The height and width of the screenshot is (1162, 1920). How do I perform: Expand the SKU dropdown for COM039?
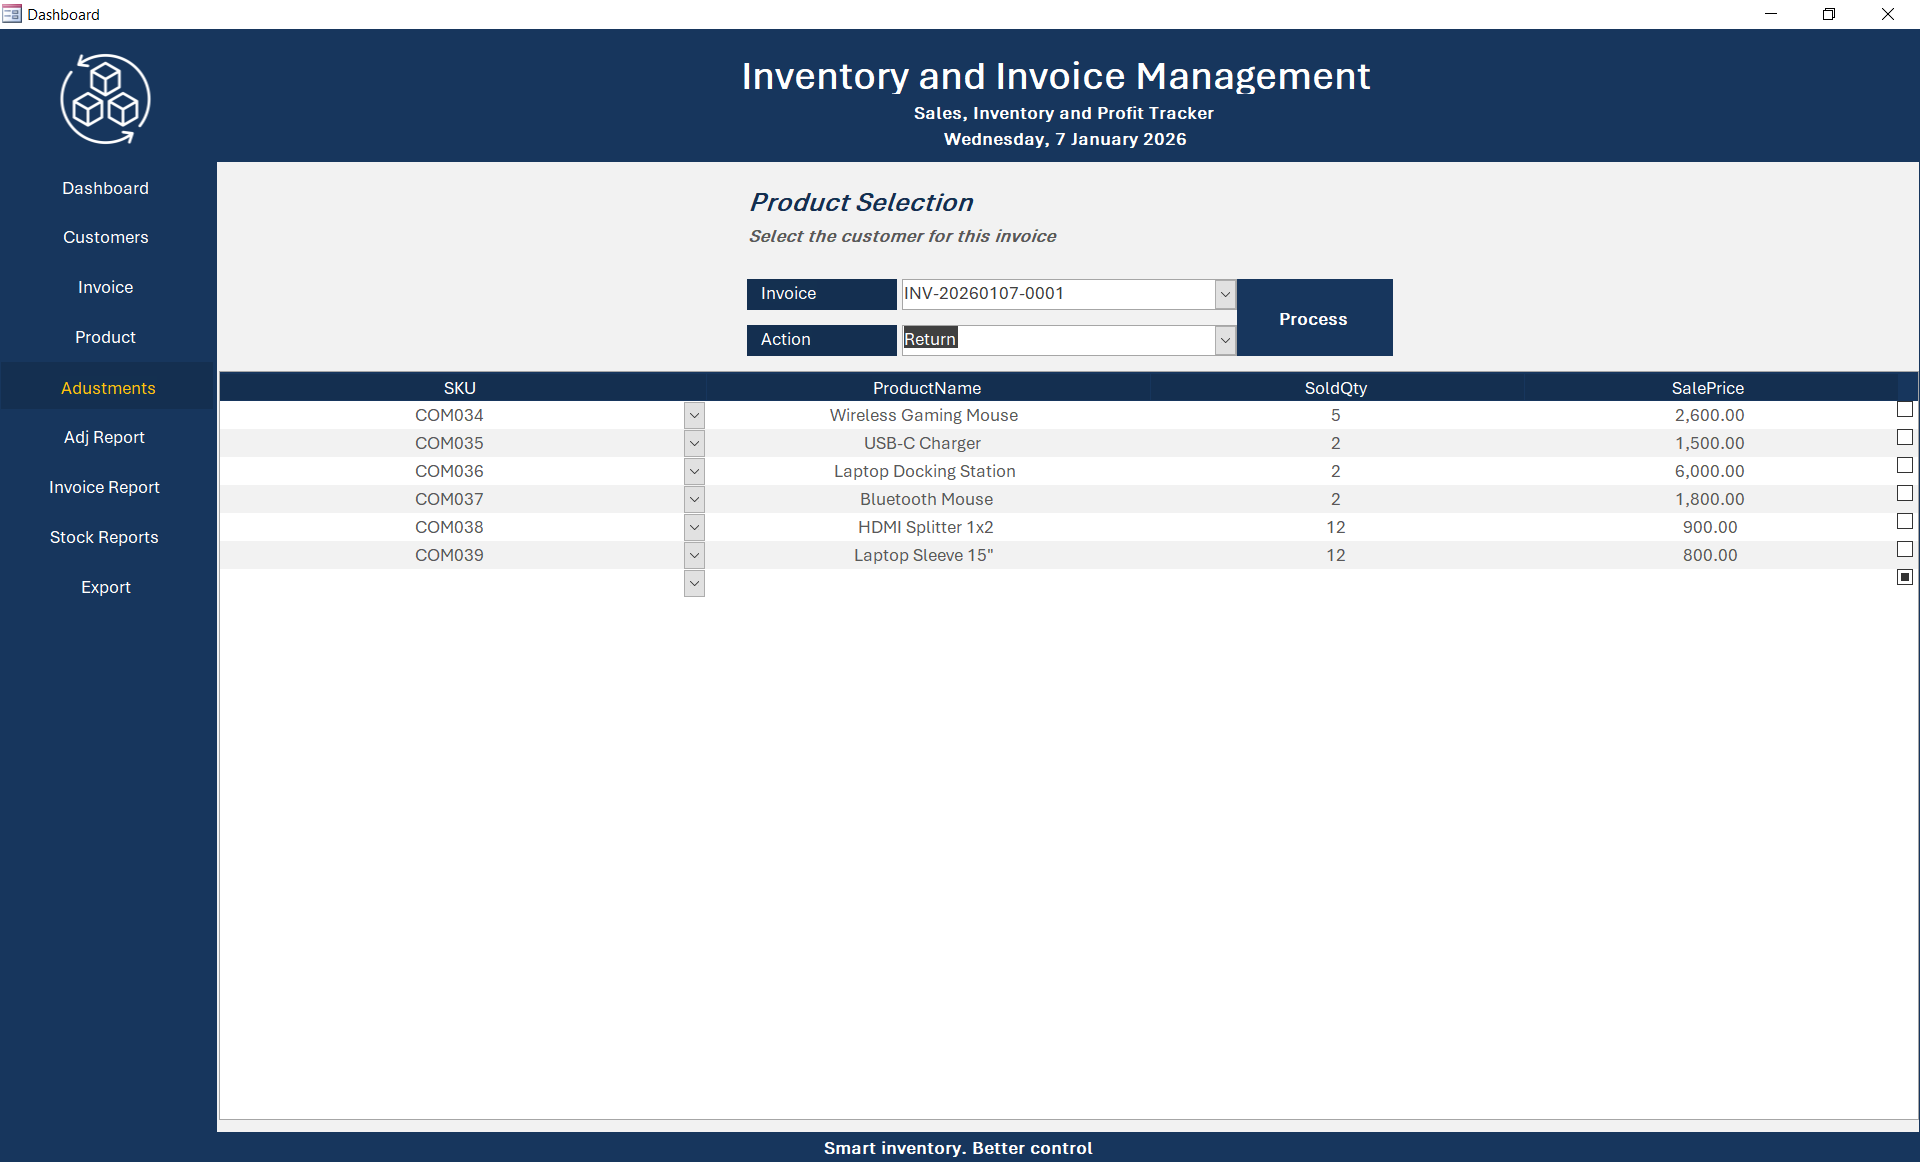tap(694, 555)
